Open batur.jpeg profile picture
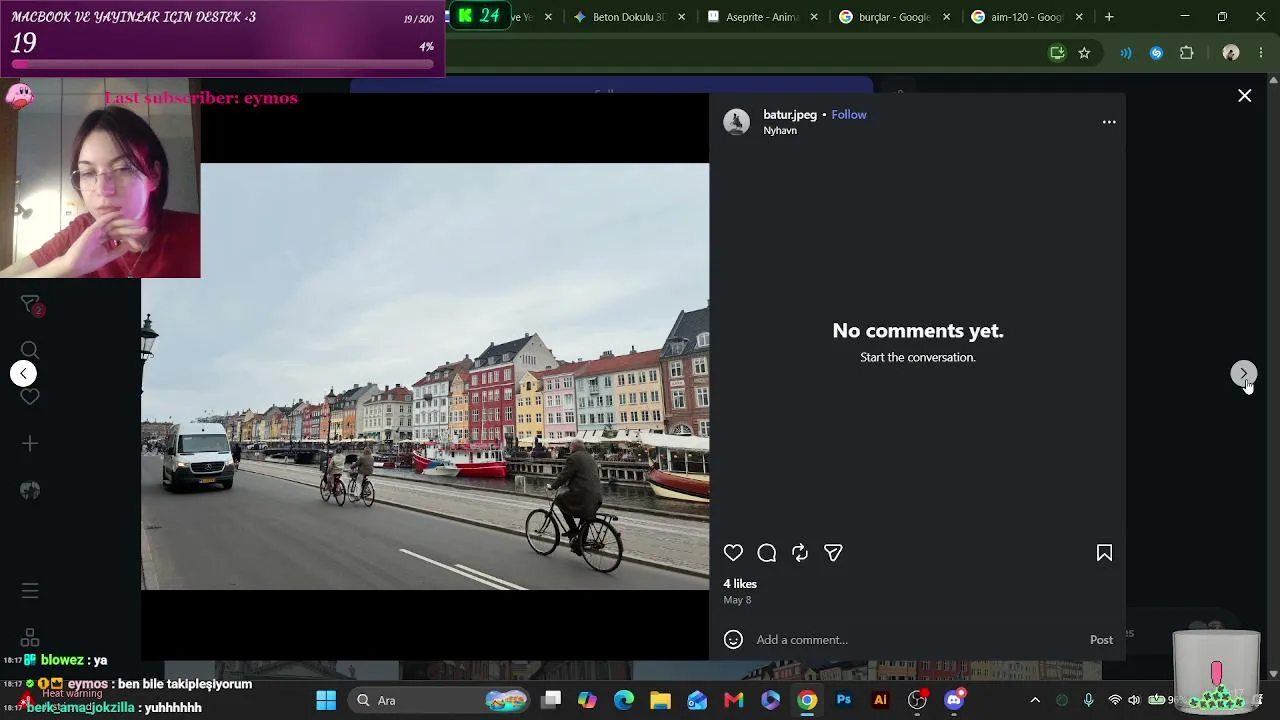The height and width of the screenshot is (720, 1280). (x=736, y=122)
